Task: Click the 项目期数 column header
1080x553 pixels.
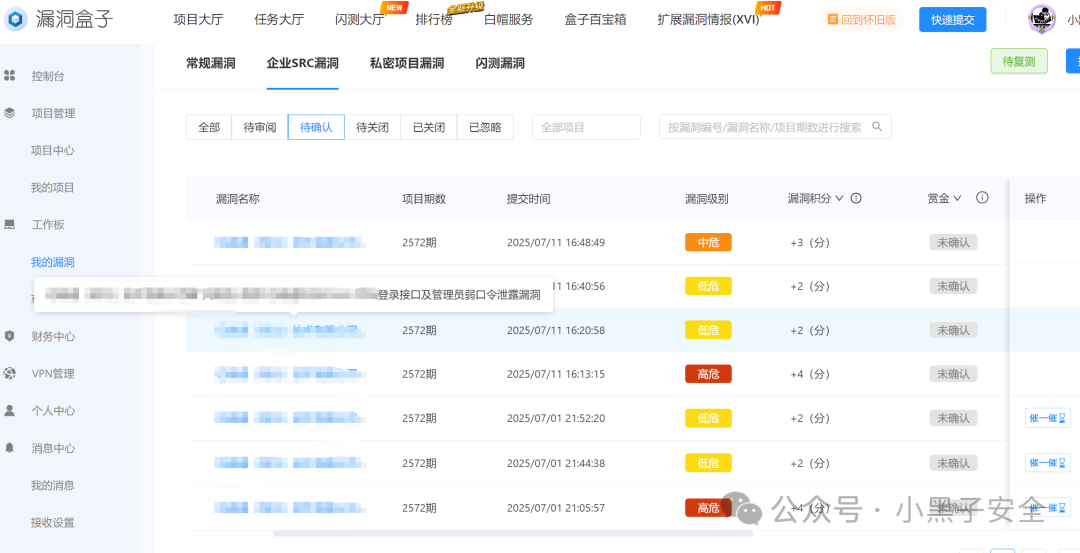Action: click(x=424, y=198)
